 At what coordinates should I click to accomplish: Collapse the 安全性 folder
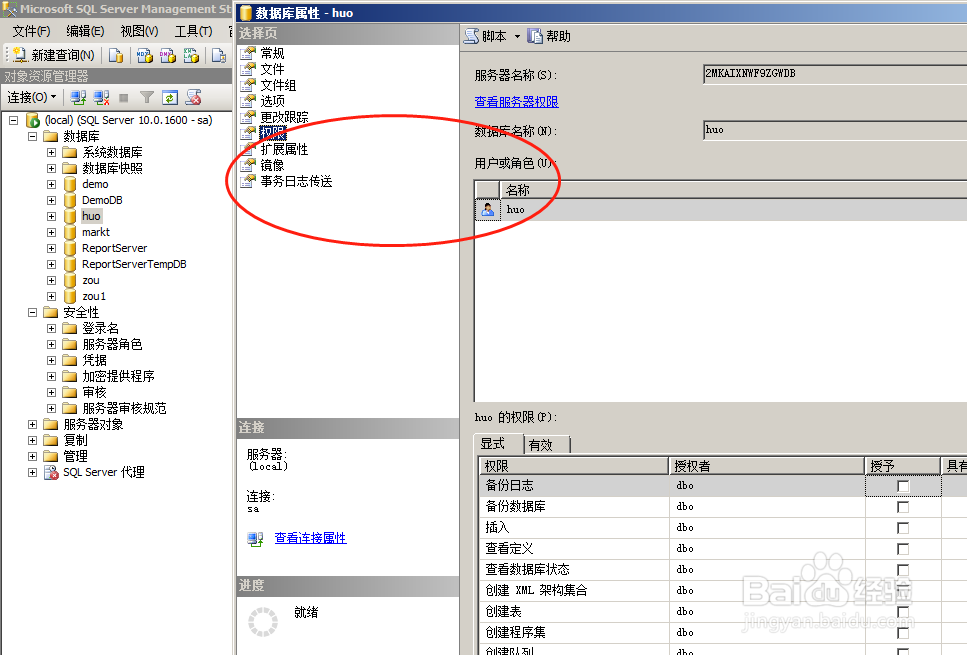[x=32, y=313]
